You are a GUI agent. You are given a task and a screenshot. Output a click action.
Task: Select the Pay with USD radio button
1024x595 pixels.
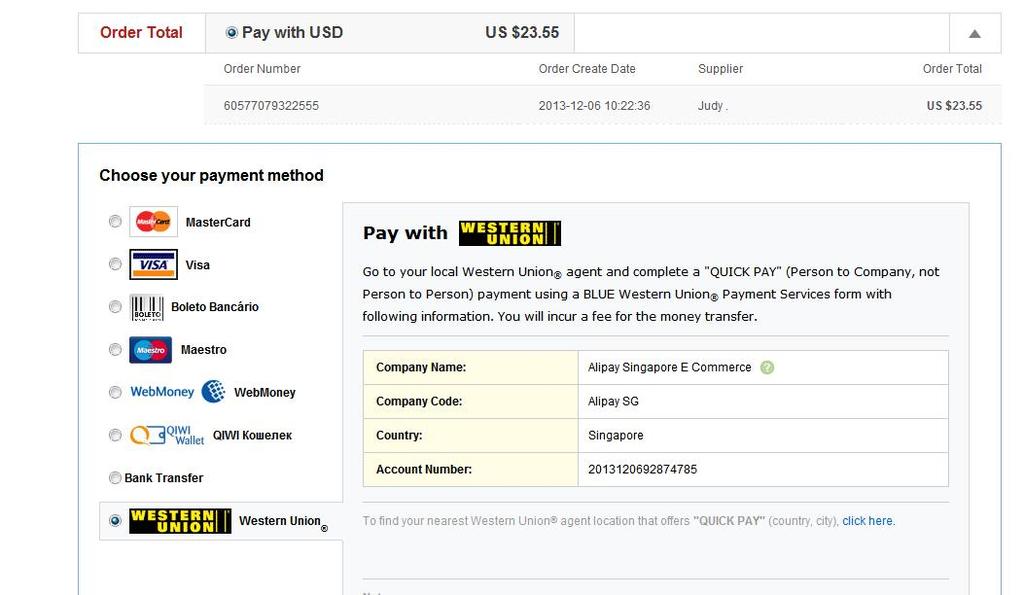(232, 33)
